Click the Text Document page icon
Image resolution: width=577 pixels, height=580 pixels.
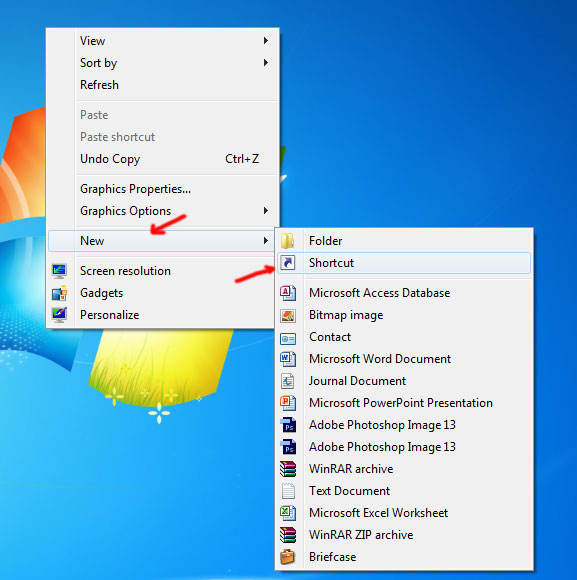[x=288, y=491]
